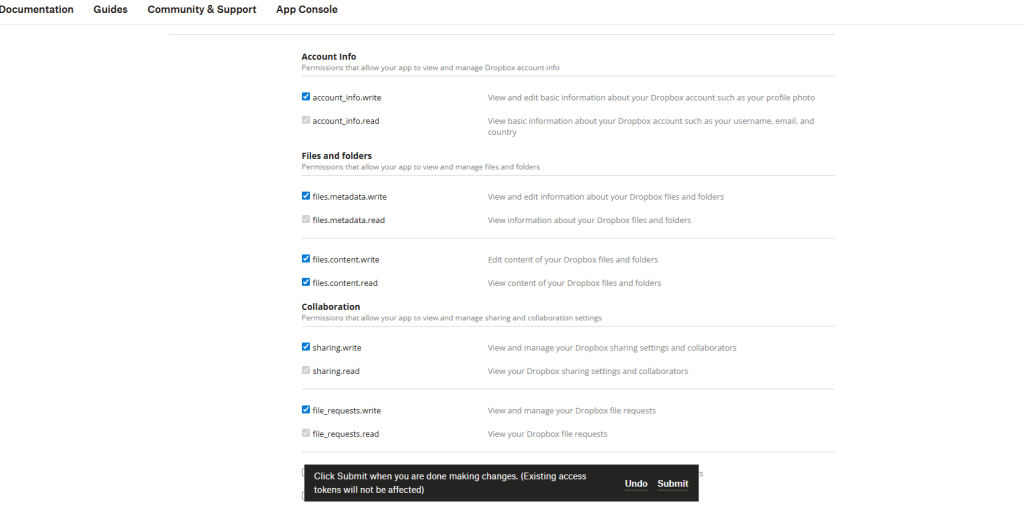The height and width of the screenshot is (520, 1024).
Task: Click the Collaboration section heading
Action: click(330, 307)
